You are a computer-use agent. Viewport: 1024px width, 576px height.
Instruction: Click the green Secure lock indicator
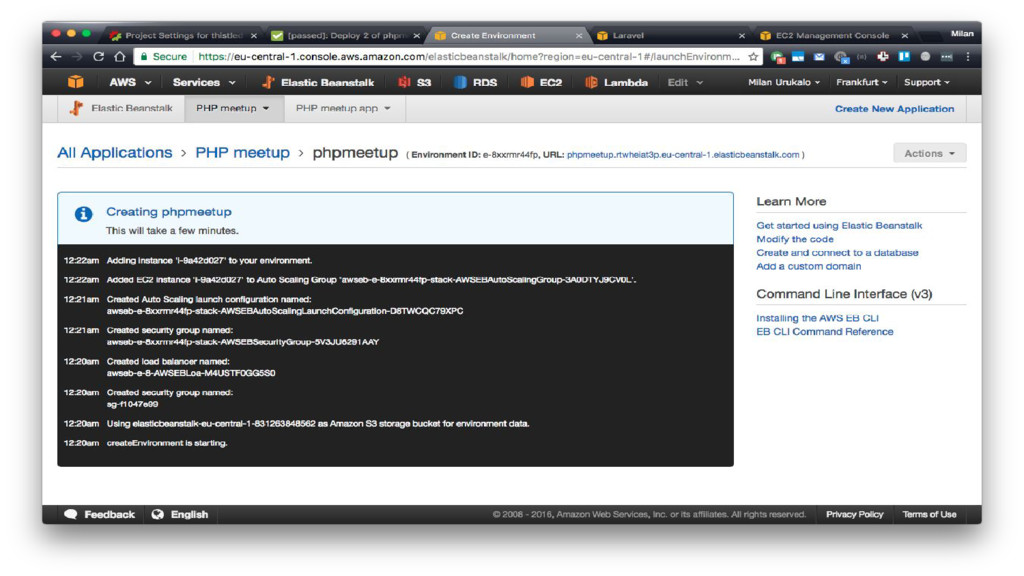click(163, 57)
